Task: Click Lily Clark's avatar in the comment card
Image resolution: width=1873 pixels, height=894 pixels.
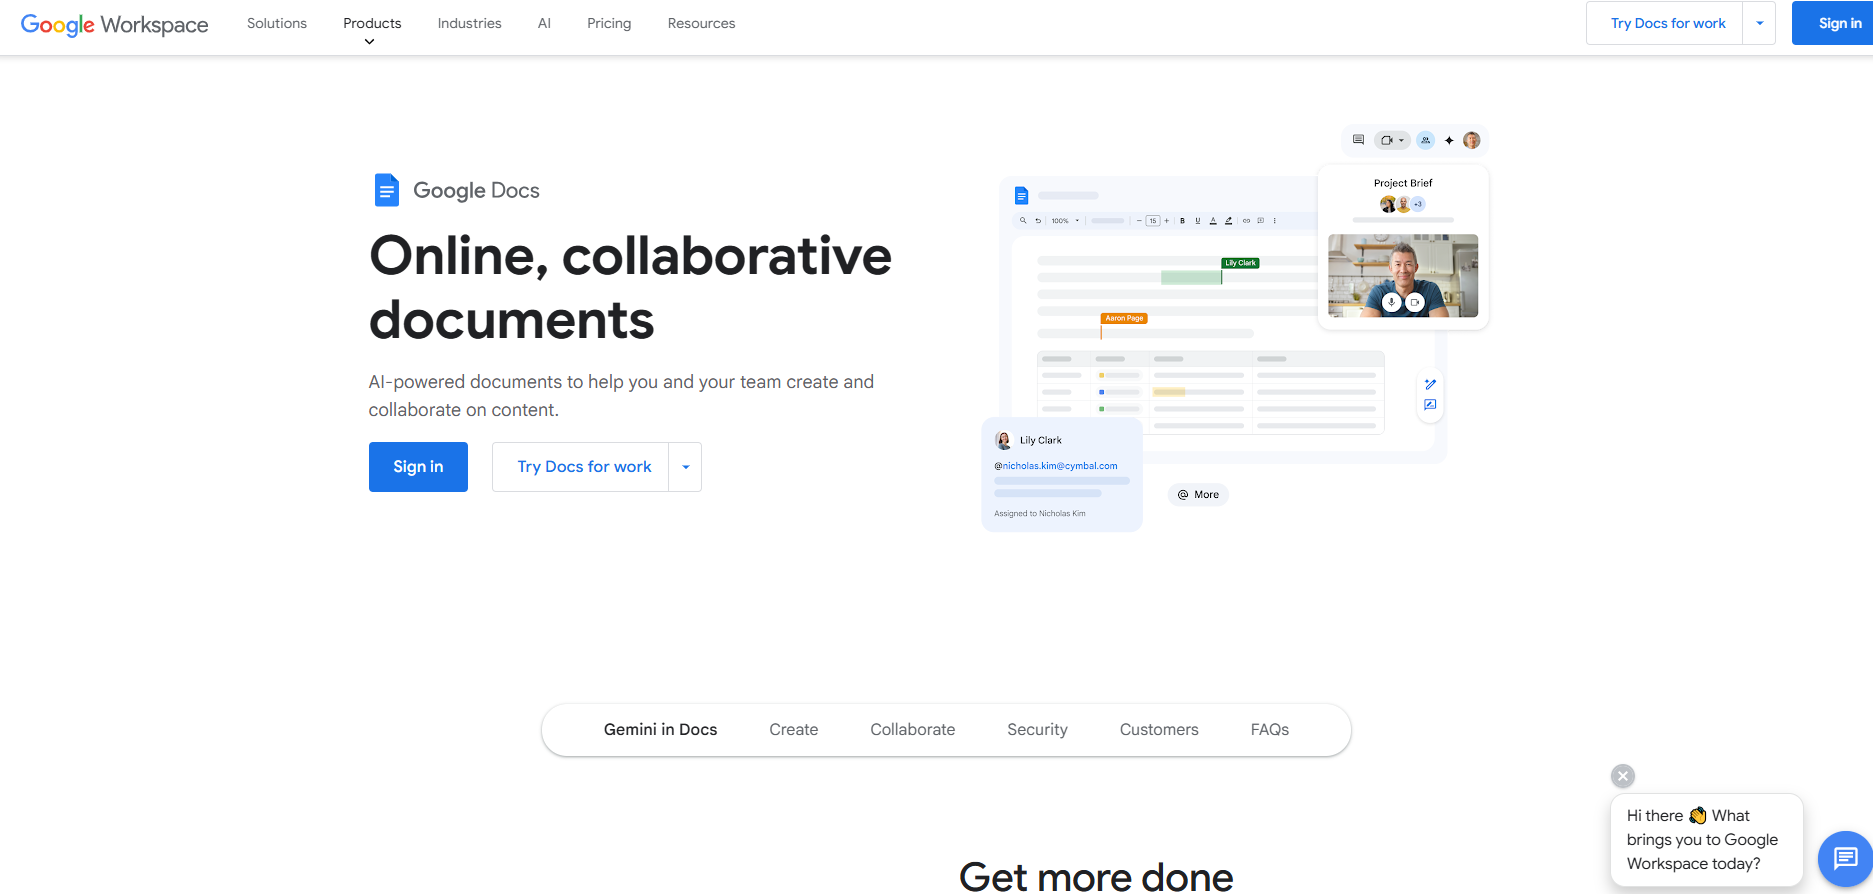Action: [x=1004, y=440]
